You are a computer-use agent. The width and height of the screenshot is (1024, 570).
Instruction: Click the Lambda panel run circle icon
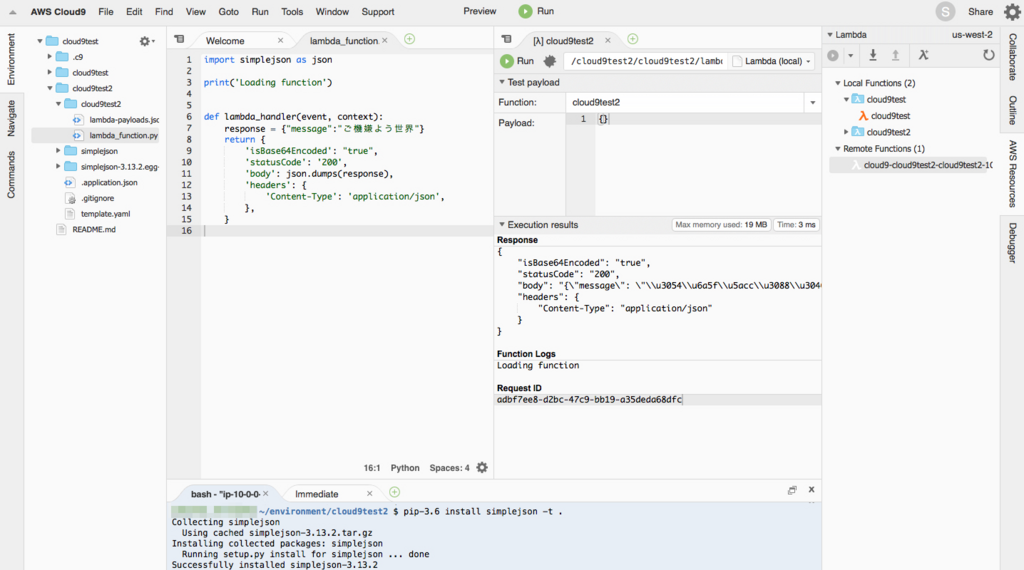833,55
